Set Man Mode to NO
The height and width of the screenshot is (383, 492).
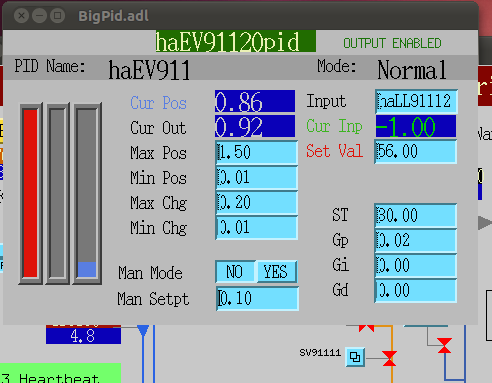235,272
